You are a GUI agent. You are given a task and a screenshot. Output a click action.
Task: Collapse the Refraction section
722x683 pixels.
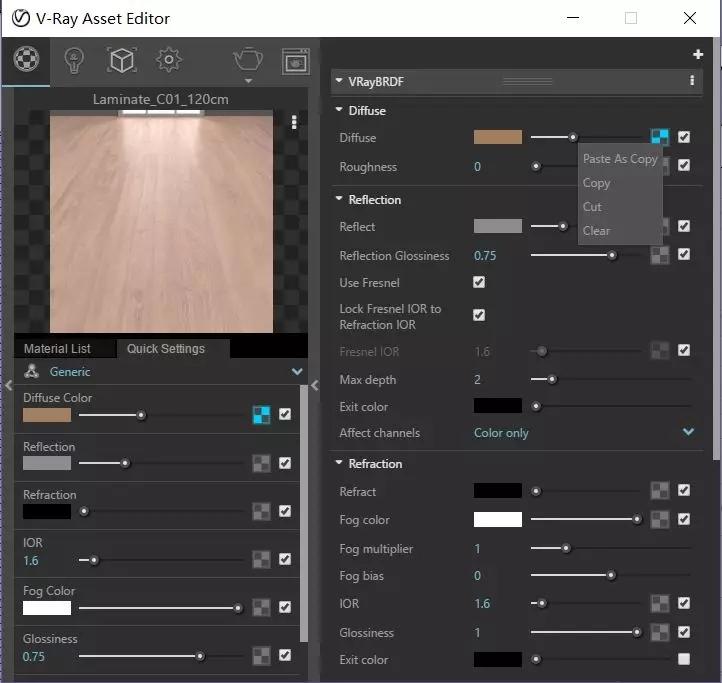[339, 462]
